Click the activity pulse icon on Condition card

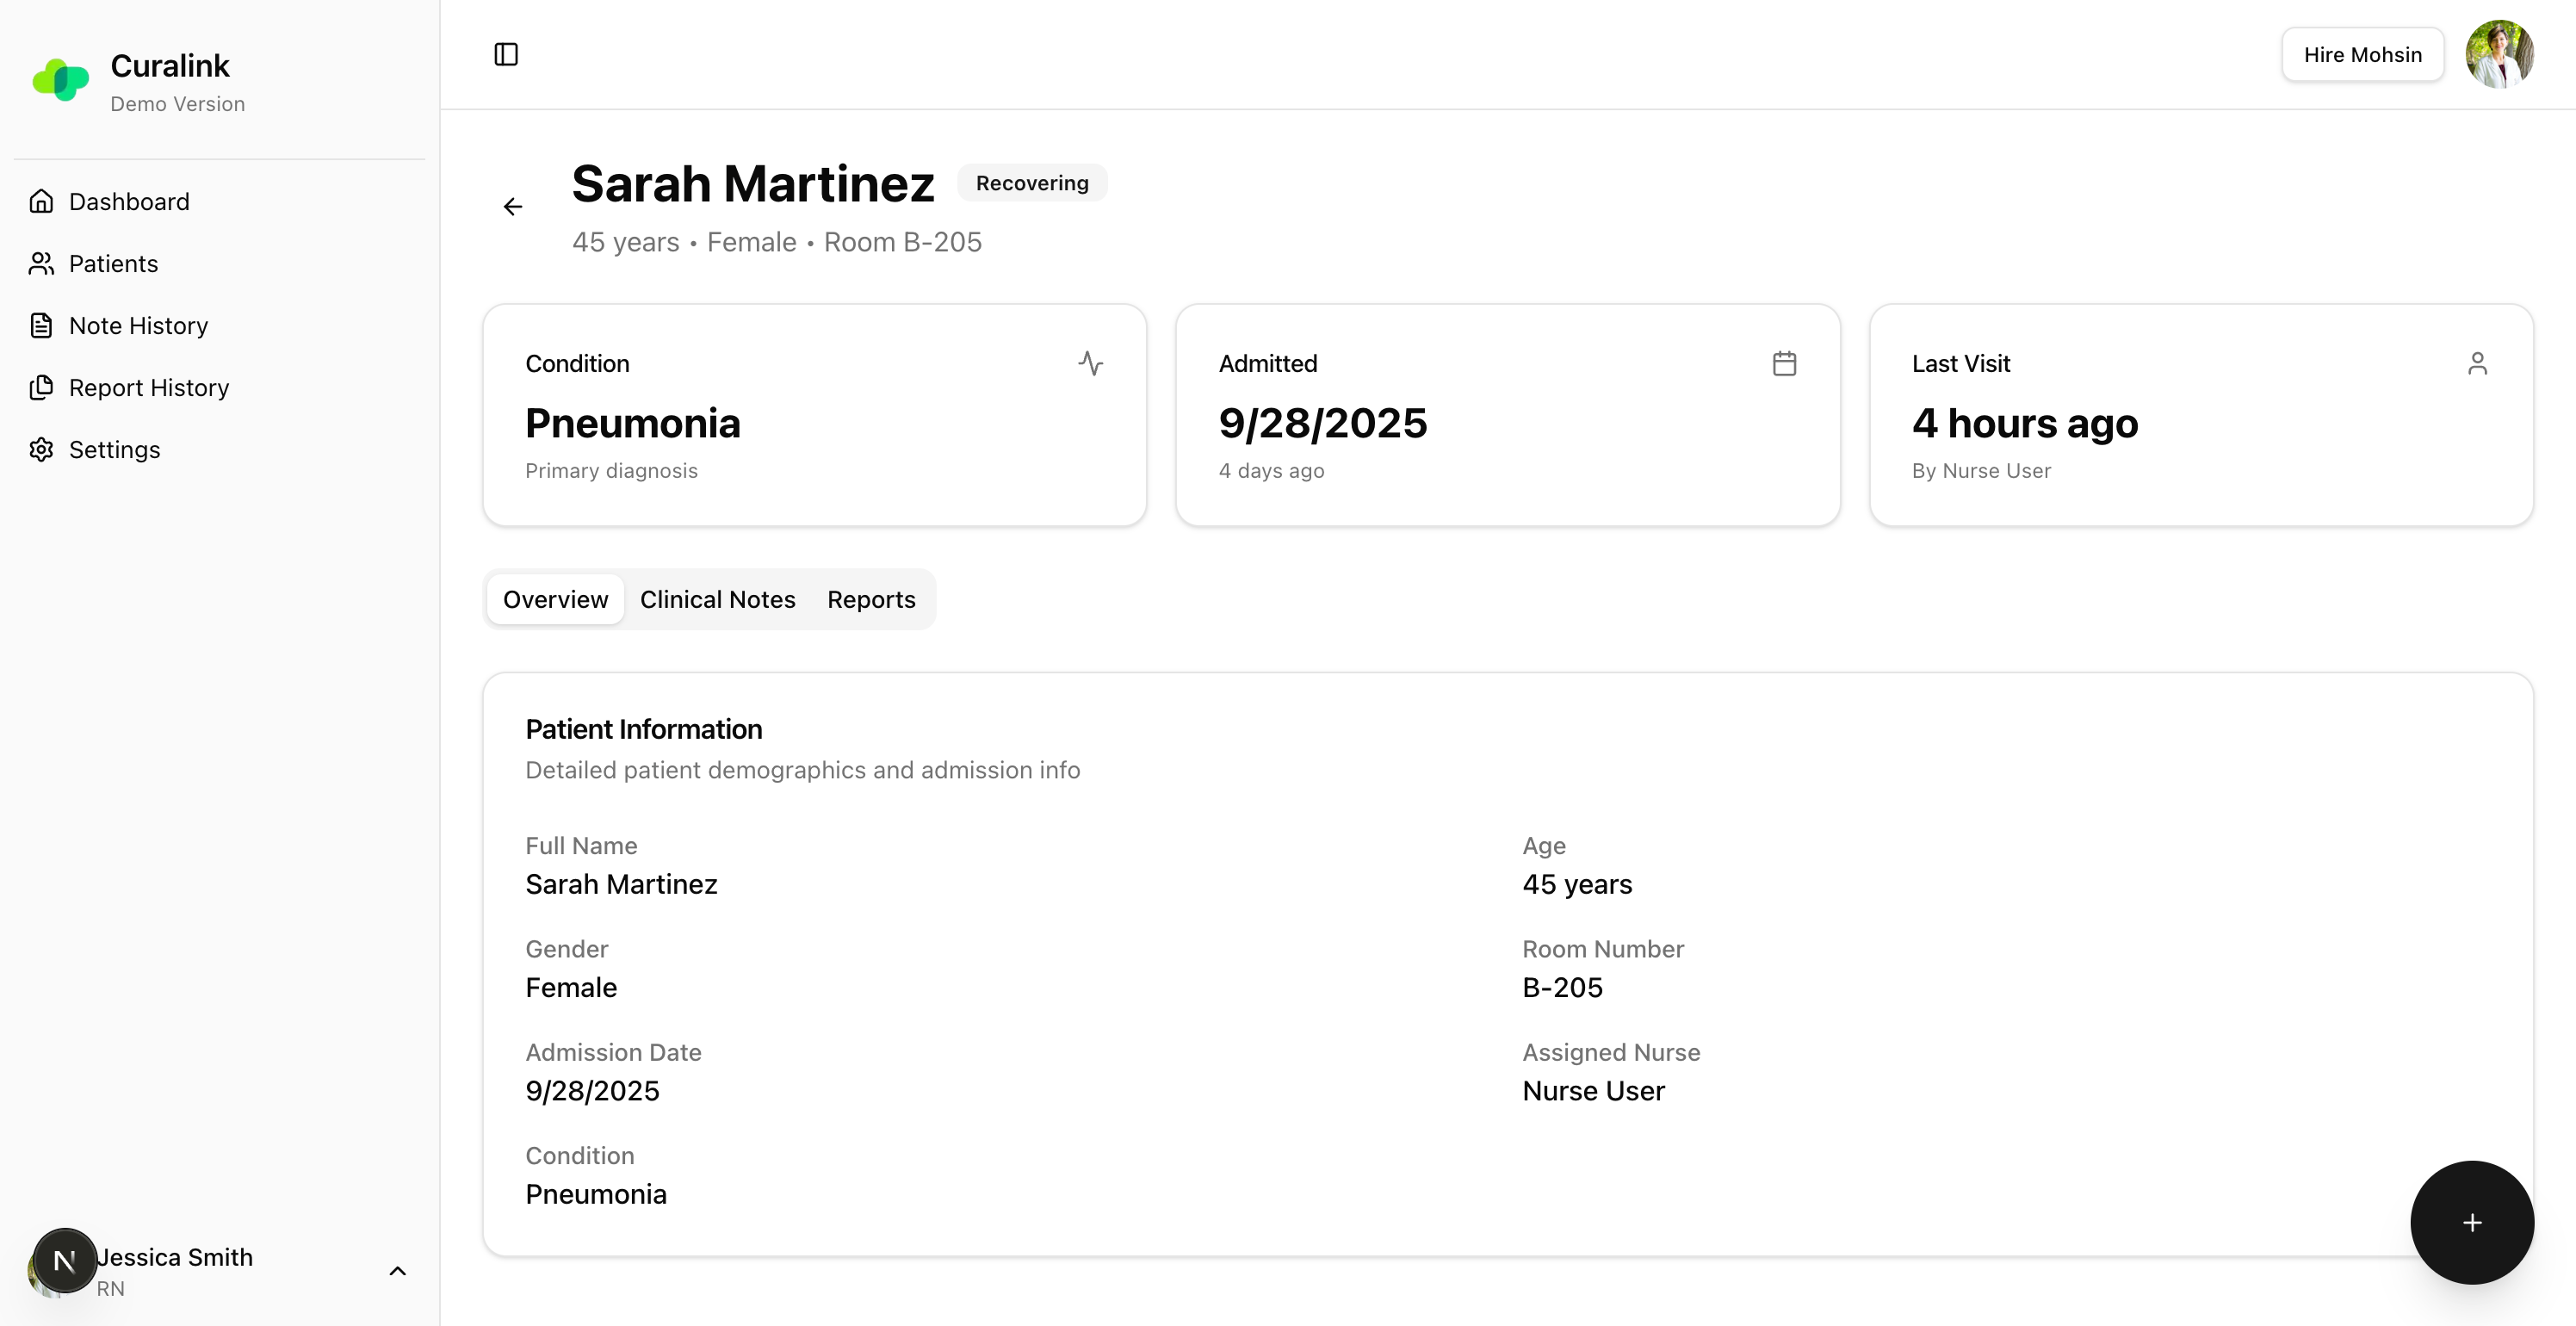coord(1090,363)
